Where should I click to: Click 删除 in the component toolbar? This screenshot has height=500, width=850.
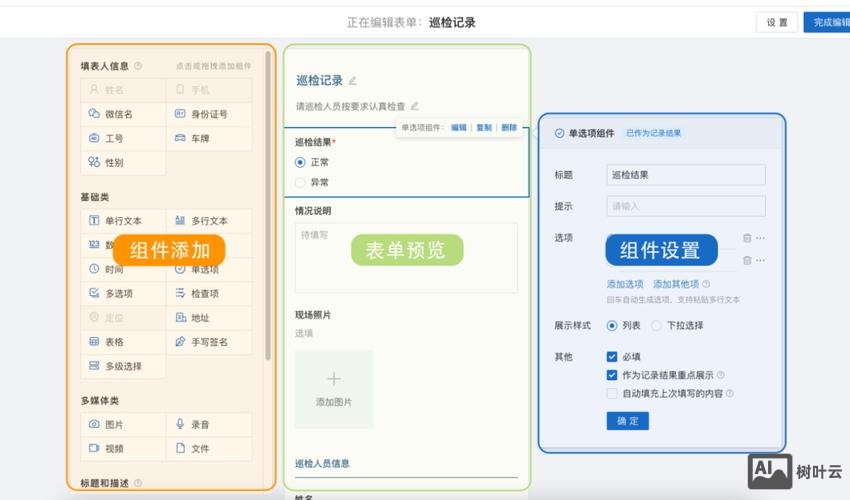click(x=509, y=127)
